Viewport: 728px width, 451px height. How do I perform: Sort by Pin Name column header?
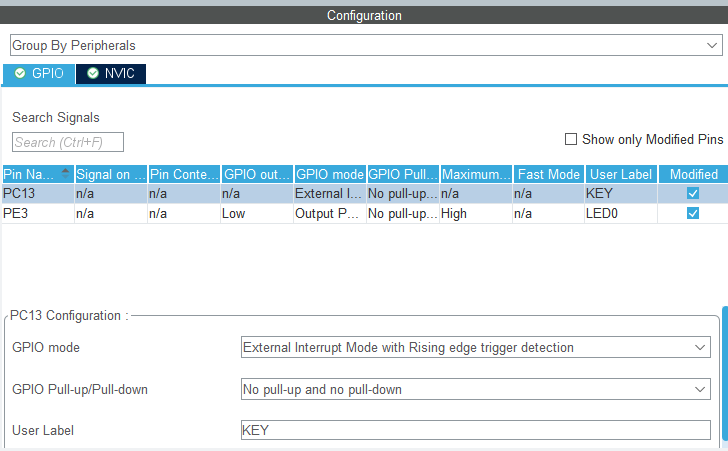[38, 174]
